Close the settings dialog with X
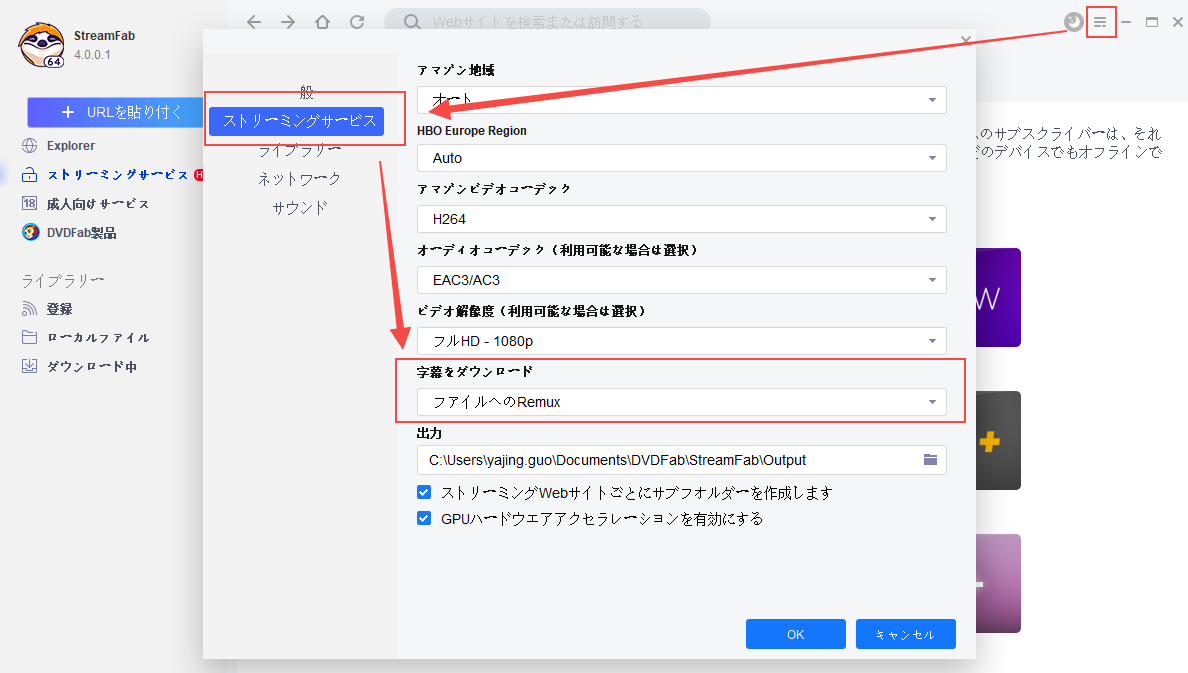 point(965,40)
